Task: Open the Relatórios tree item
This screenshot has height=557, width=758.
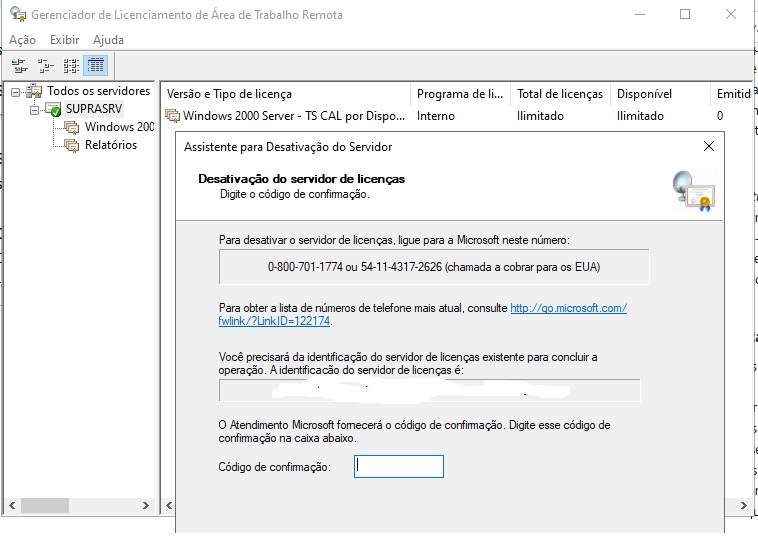Action: point(111,145)
